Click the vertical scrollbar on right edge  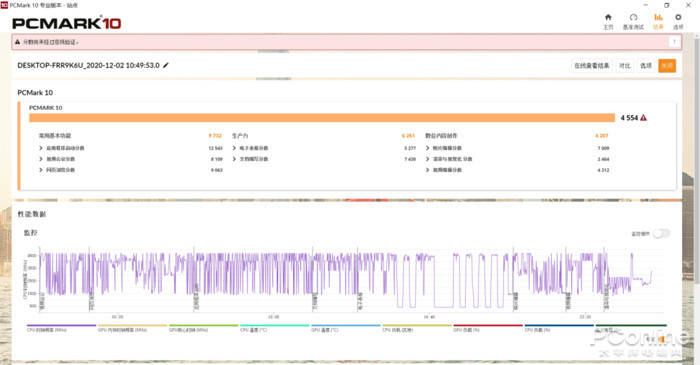pyautogui.click(x=697, y=161)
